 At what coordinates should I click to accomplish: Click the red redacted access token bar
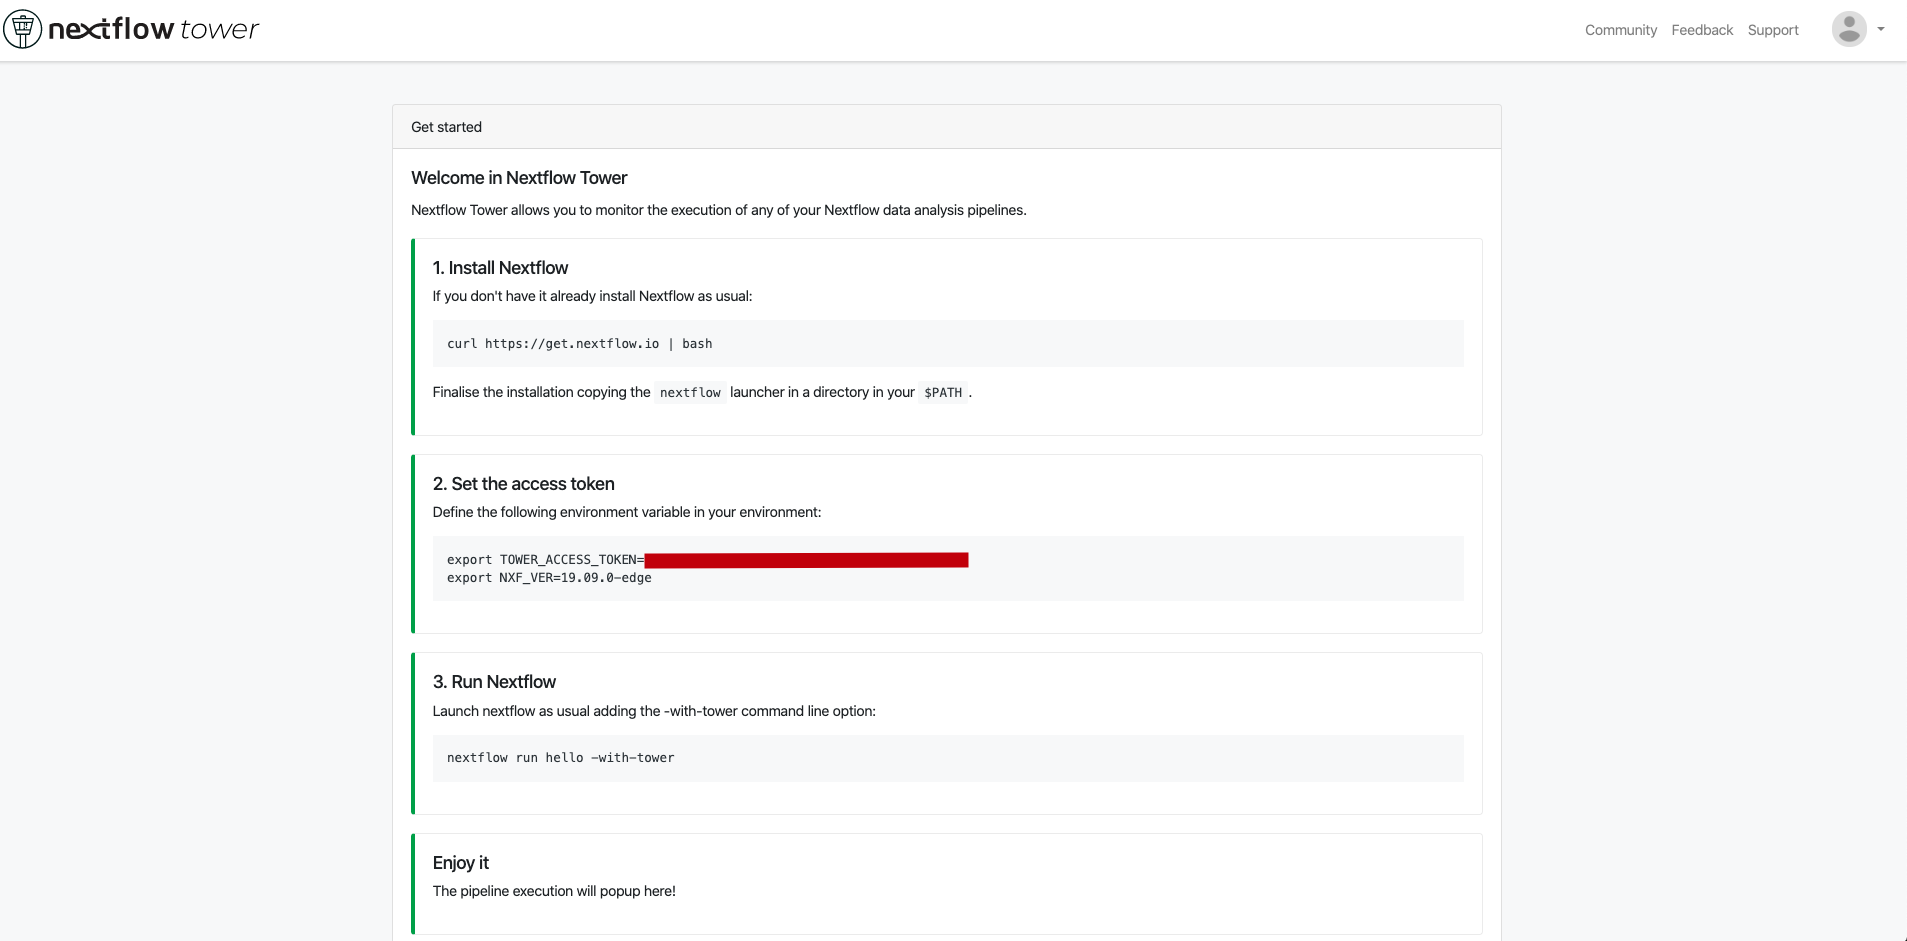[x=806, y=560]
